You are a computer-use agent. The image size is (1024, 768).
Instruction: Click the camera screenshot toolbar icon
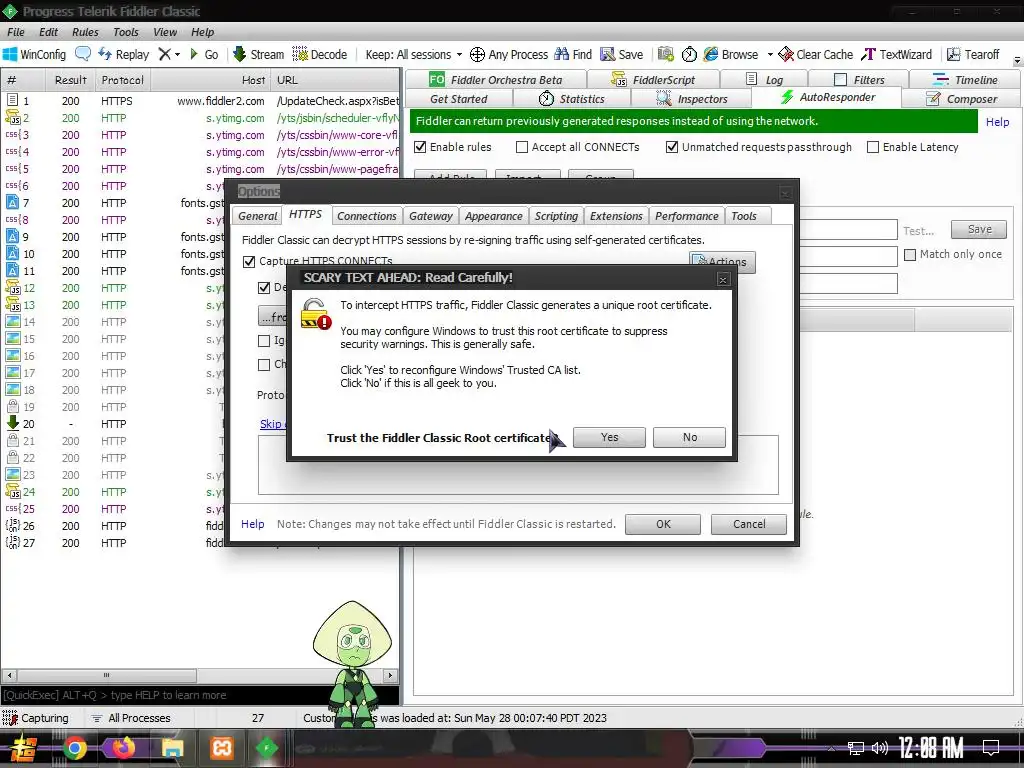665,54
